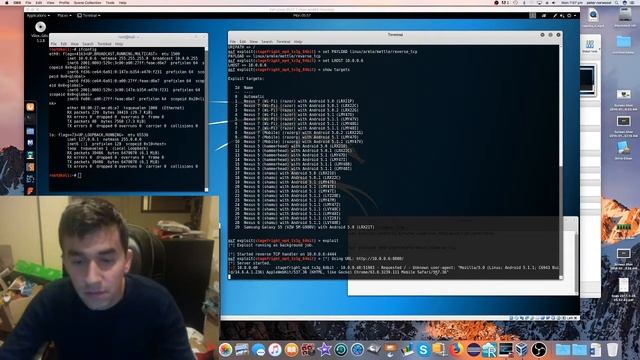
Task: Open blue folder on macOS desktop
Action: point(623,42)
